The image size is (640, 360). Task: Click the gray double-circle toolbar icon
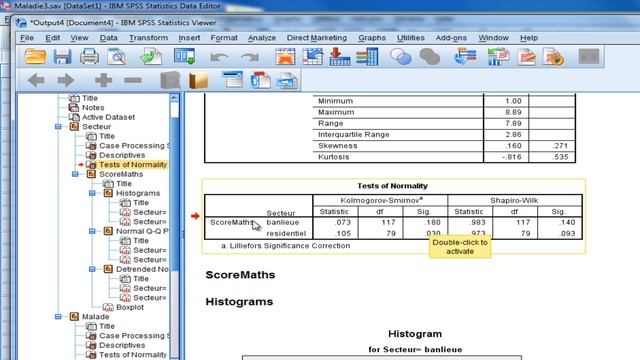(430, 56)
